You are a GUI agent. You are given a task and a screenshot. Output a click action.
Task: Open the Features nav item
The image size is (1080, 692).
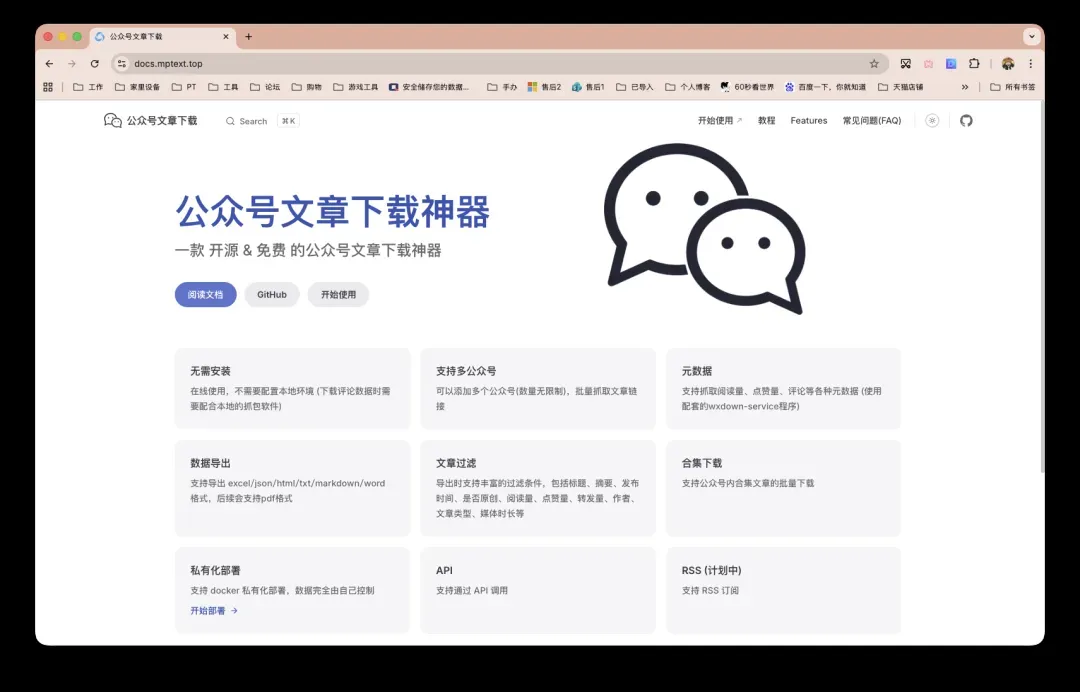[x=808, y=121]
